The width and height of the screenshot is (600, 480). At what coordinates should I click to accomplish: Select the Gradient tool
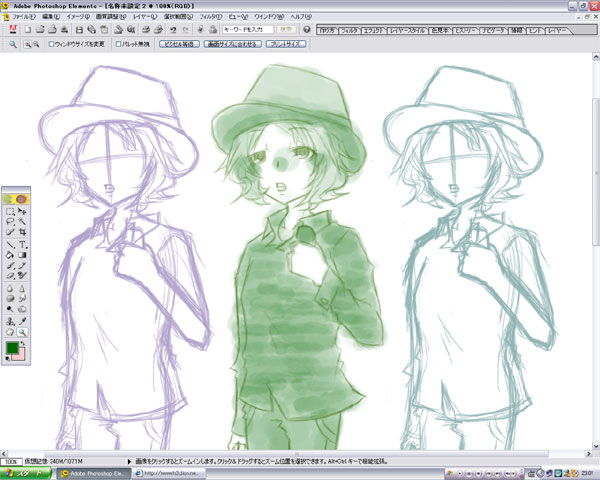(22, 255)
